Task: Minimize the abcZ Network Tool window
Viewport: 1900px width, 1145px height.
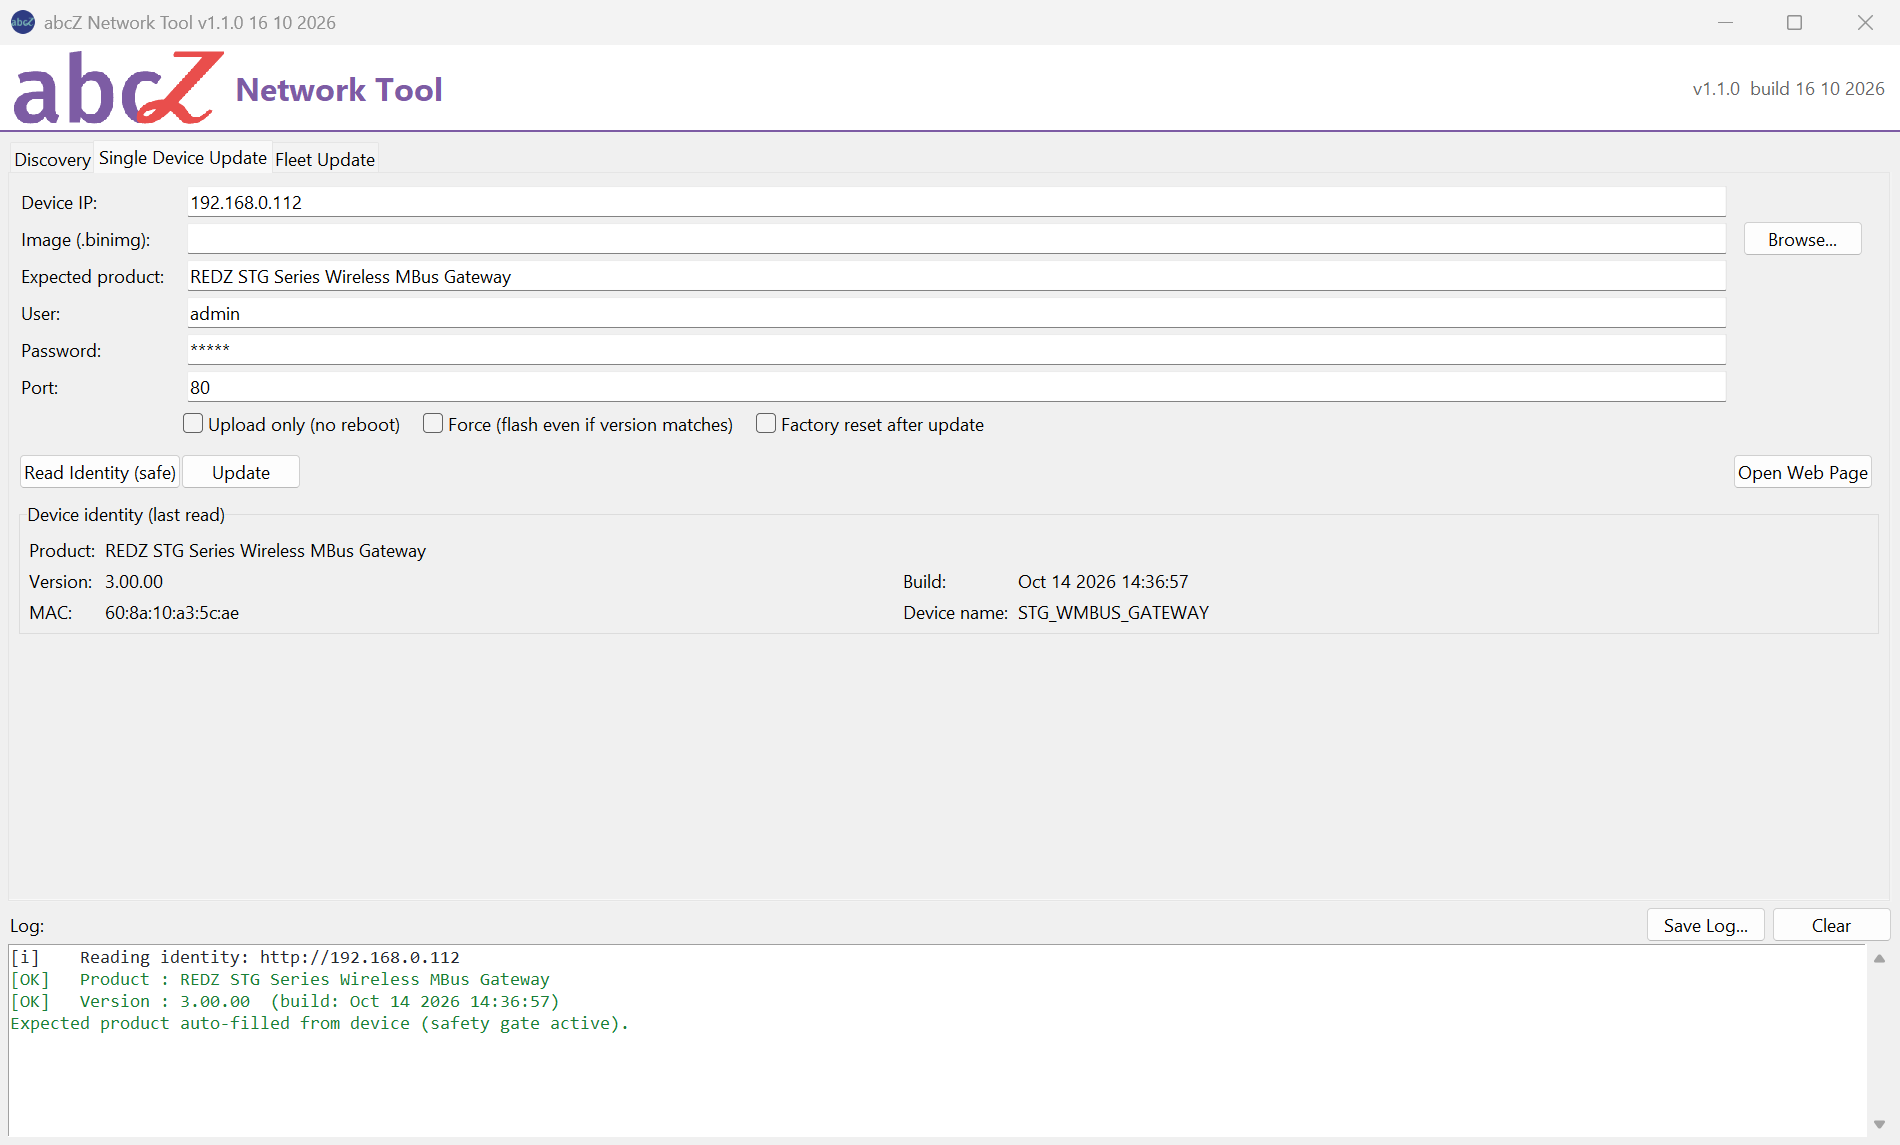Action: pyautogui.click(x=1725, y=22)
